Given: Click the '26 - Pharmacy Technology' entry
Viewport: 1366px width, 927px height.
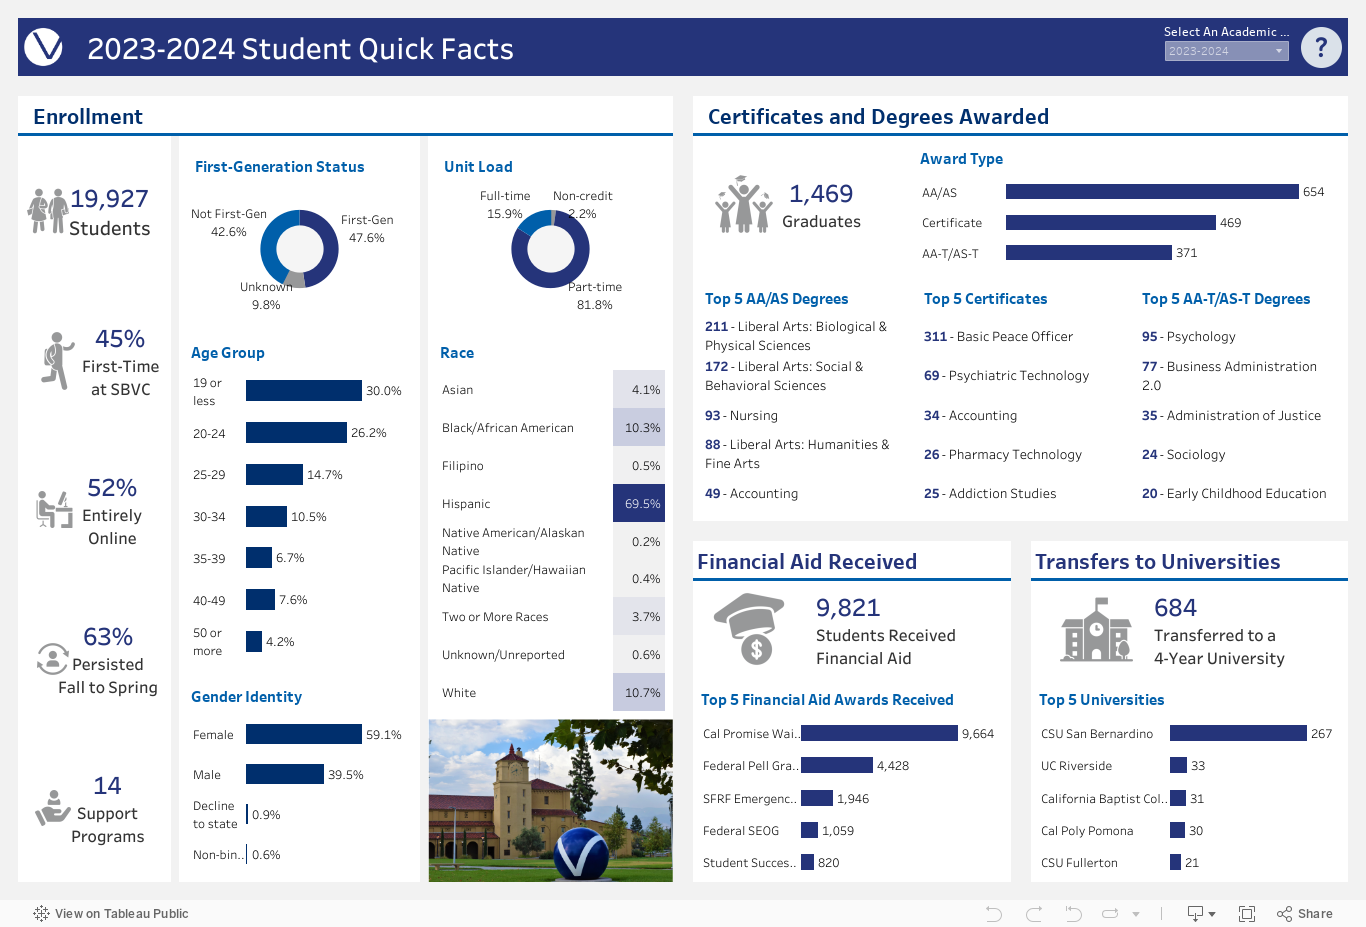Looking at the screenshot, I should (1003, 455).
